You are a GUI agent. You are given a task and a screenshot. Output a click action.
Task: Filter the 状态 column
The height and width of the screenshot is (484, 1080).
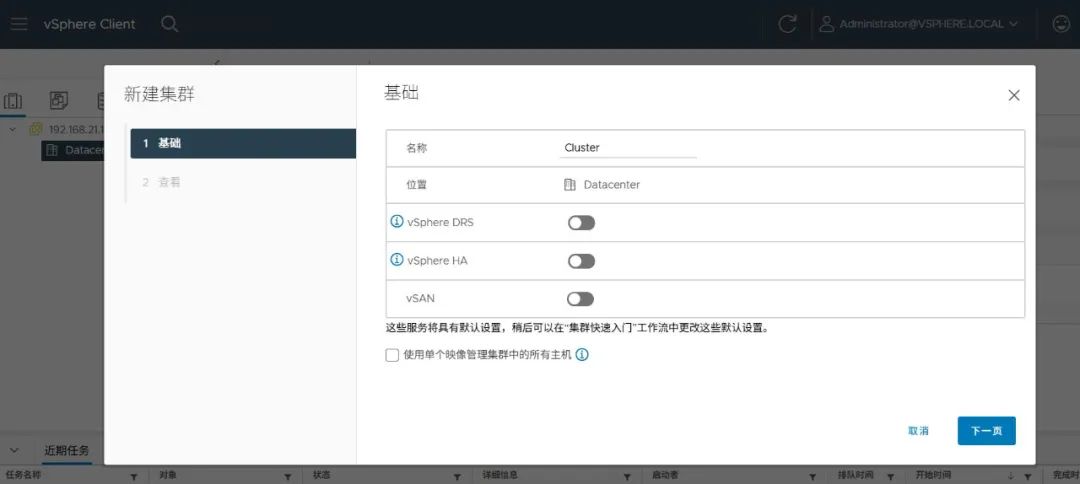point(457,476)
